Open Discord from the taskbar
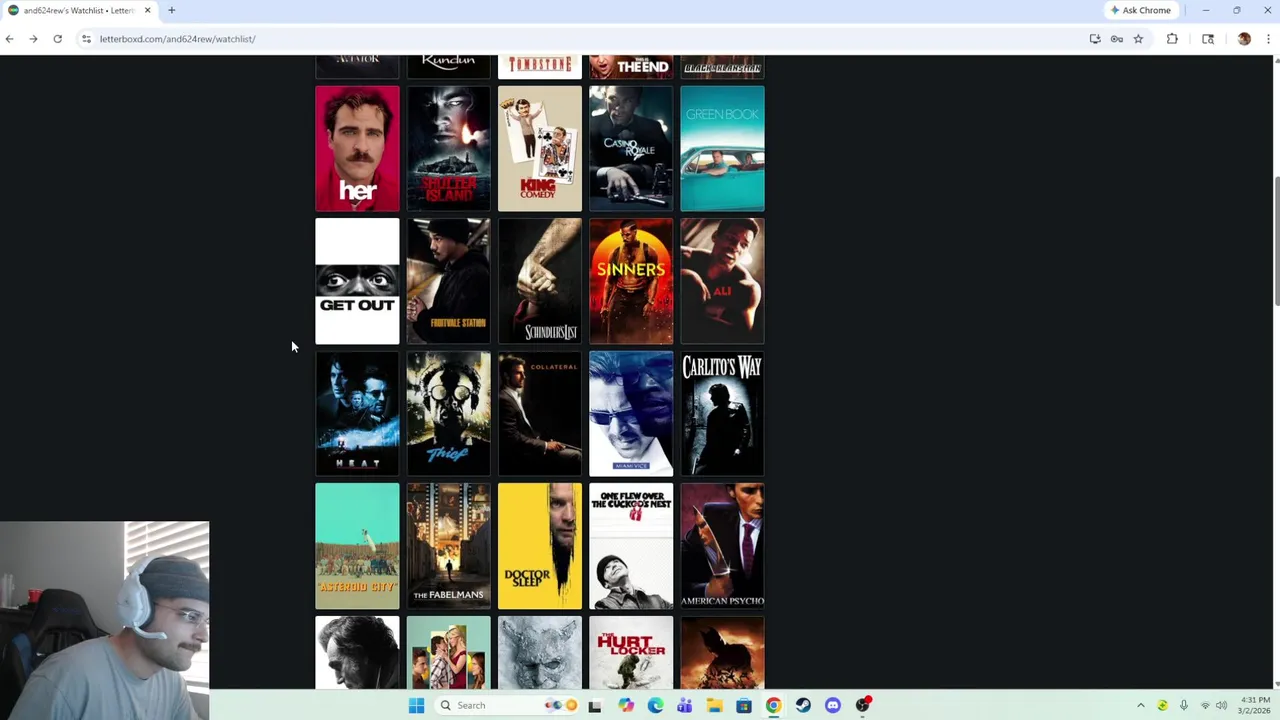This screenshot has width=1280, height=720. click(833, 705)
